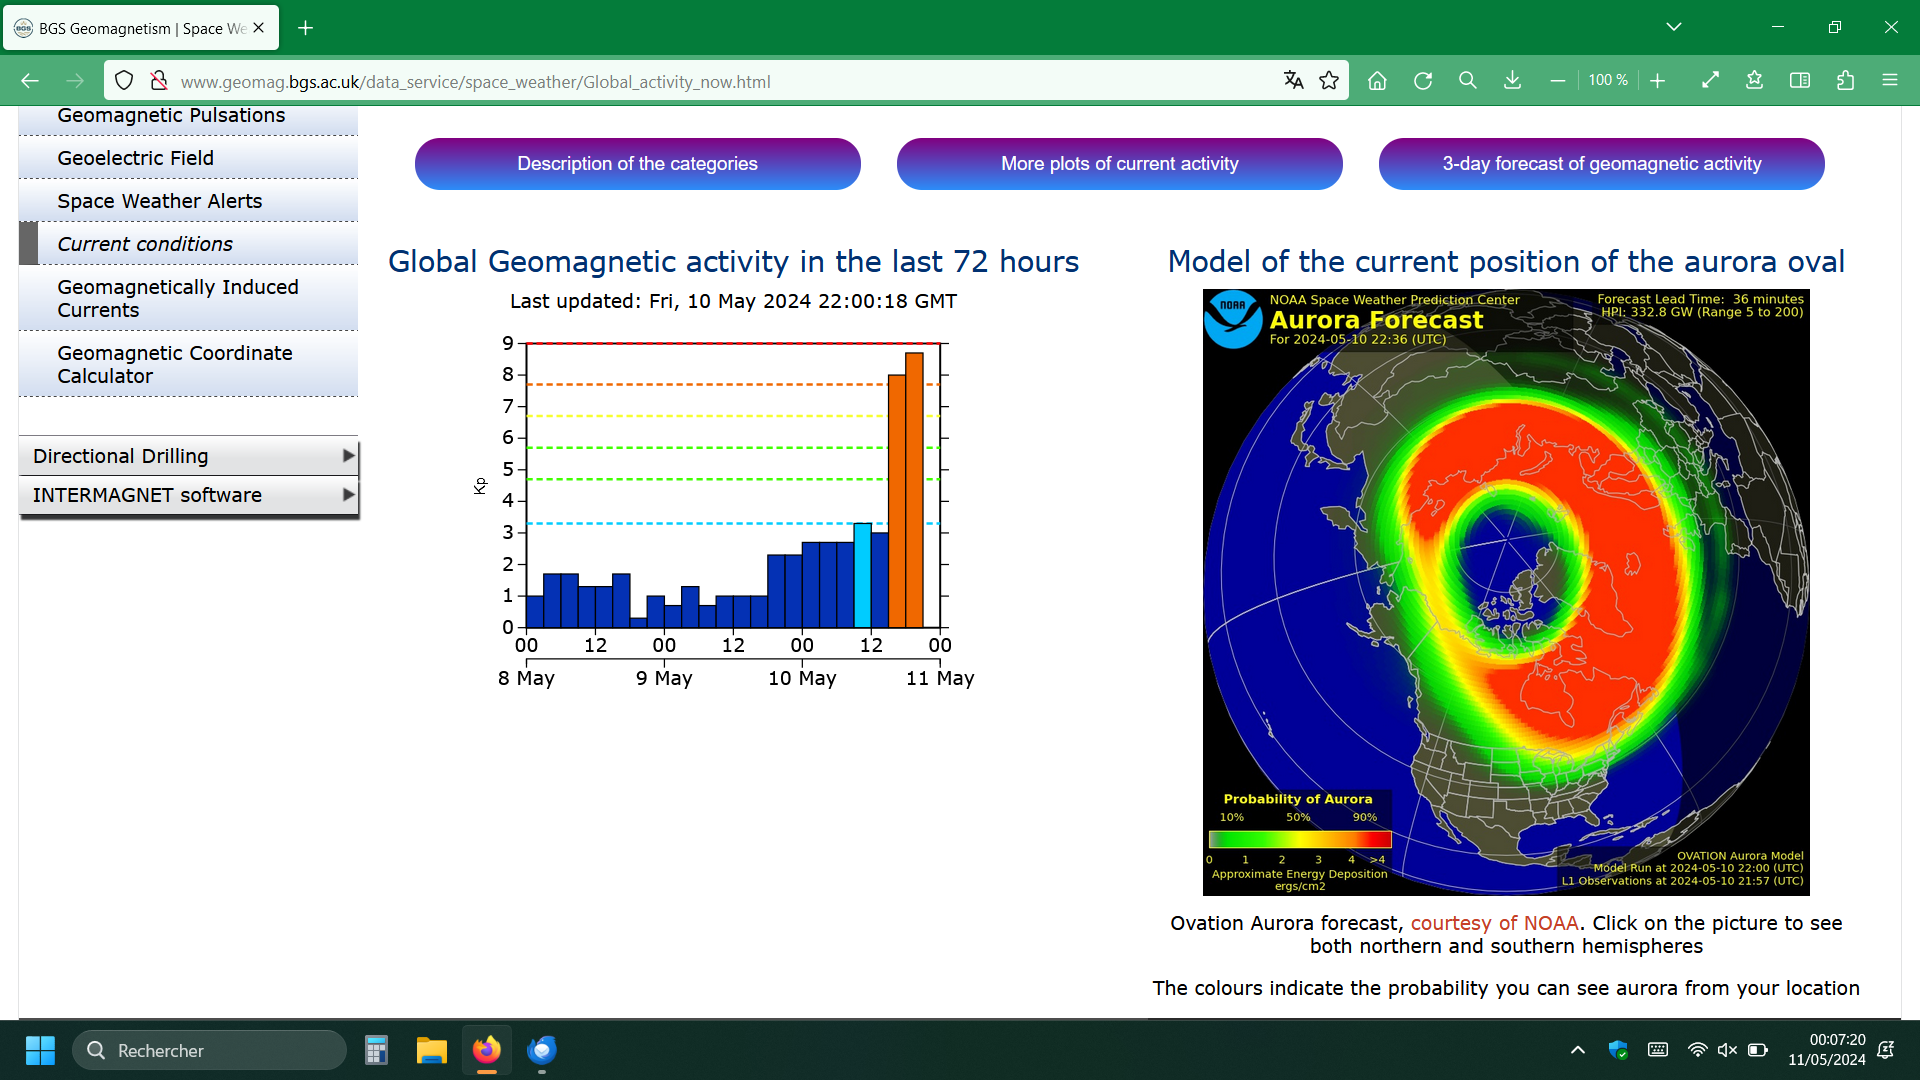Open 3-day forecast of geomagnetic activity

click(1601, 164)
